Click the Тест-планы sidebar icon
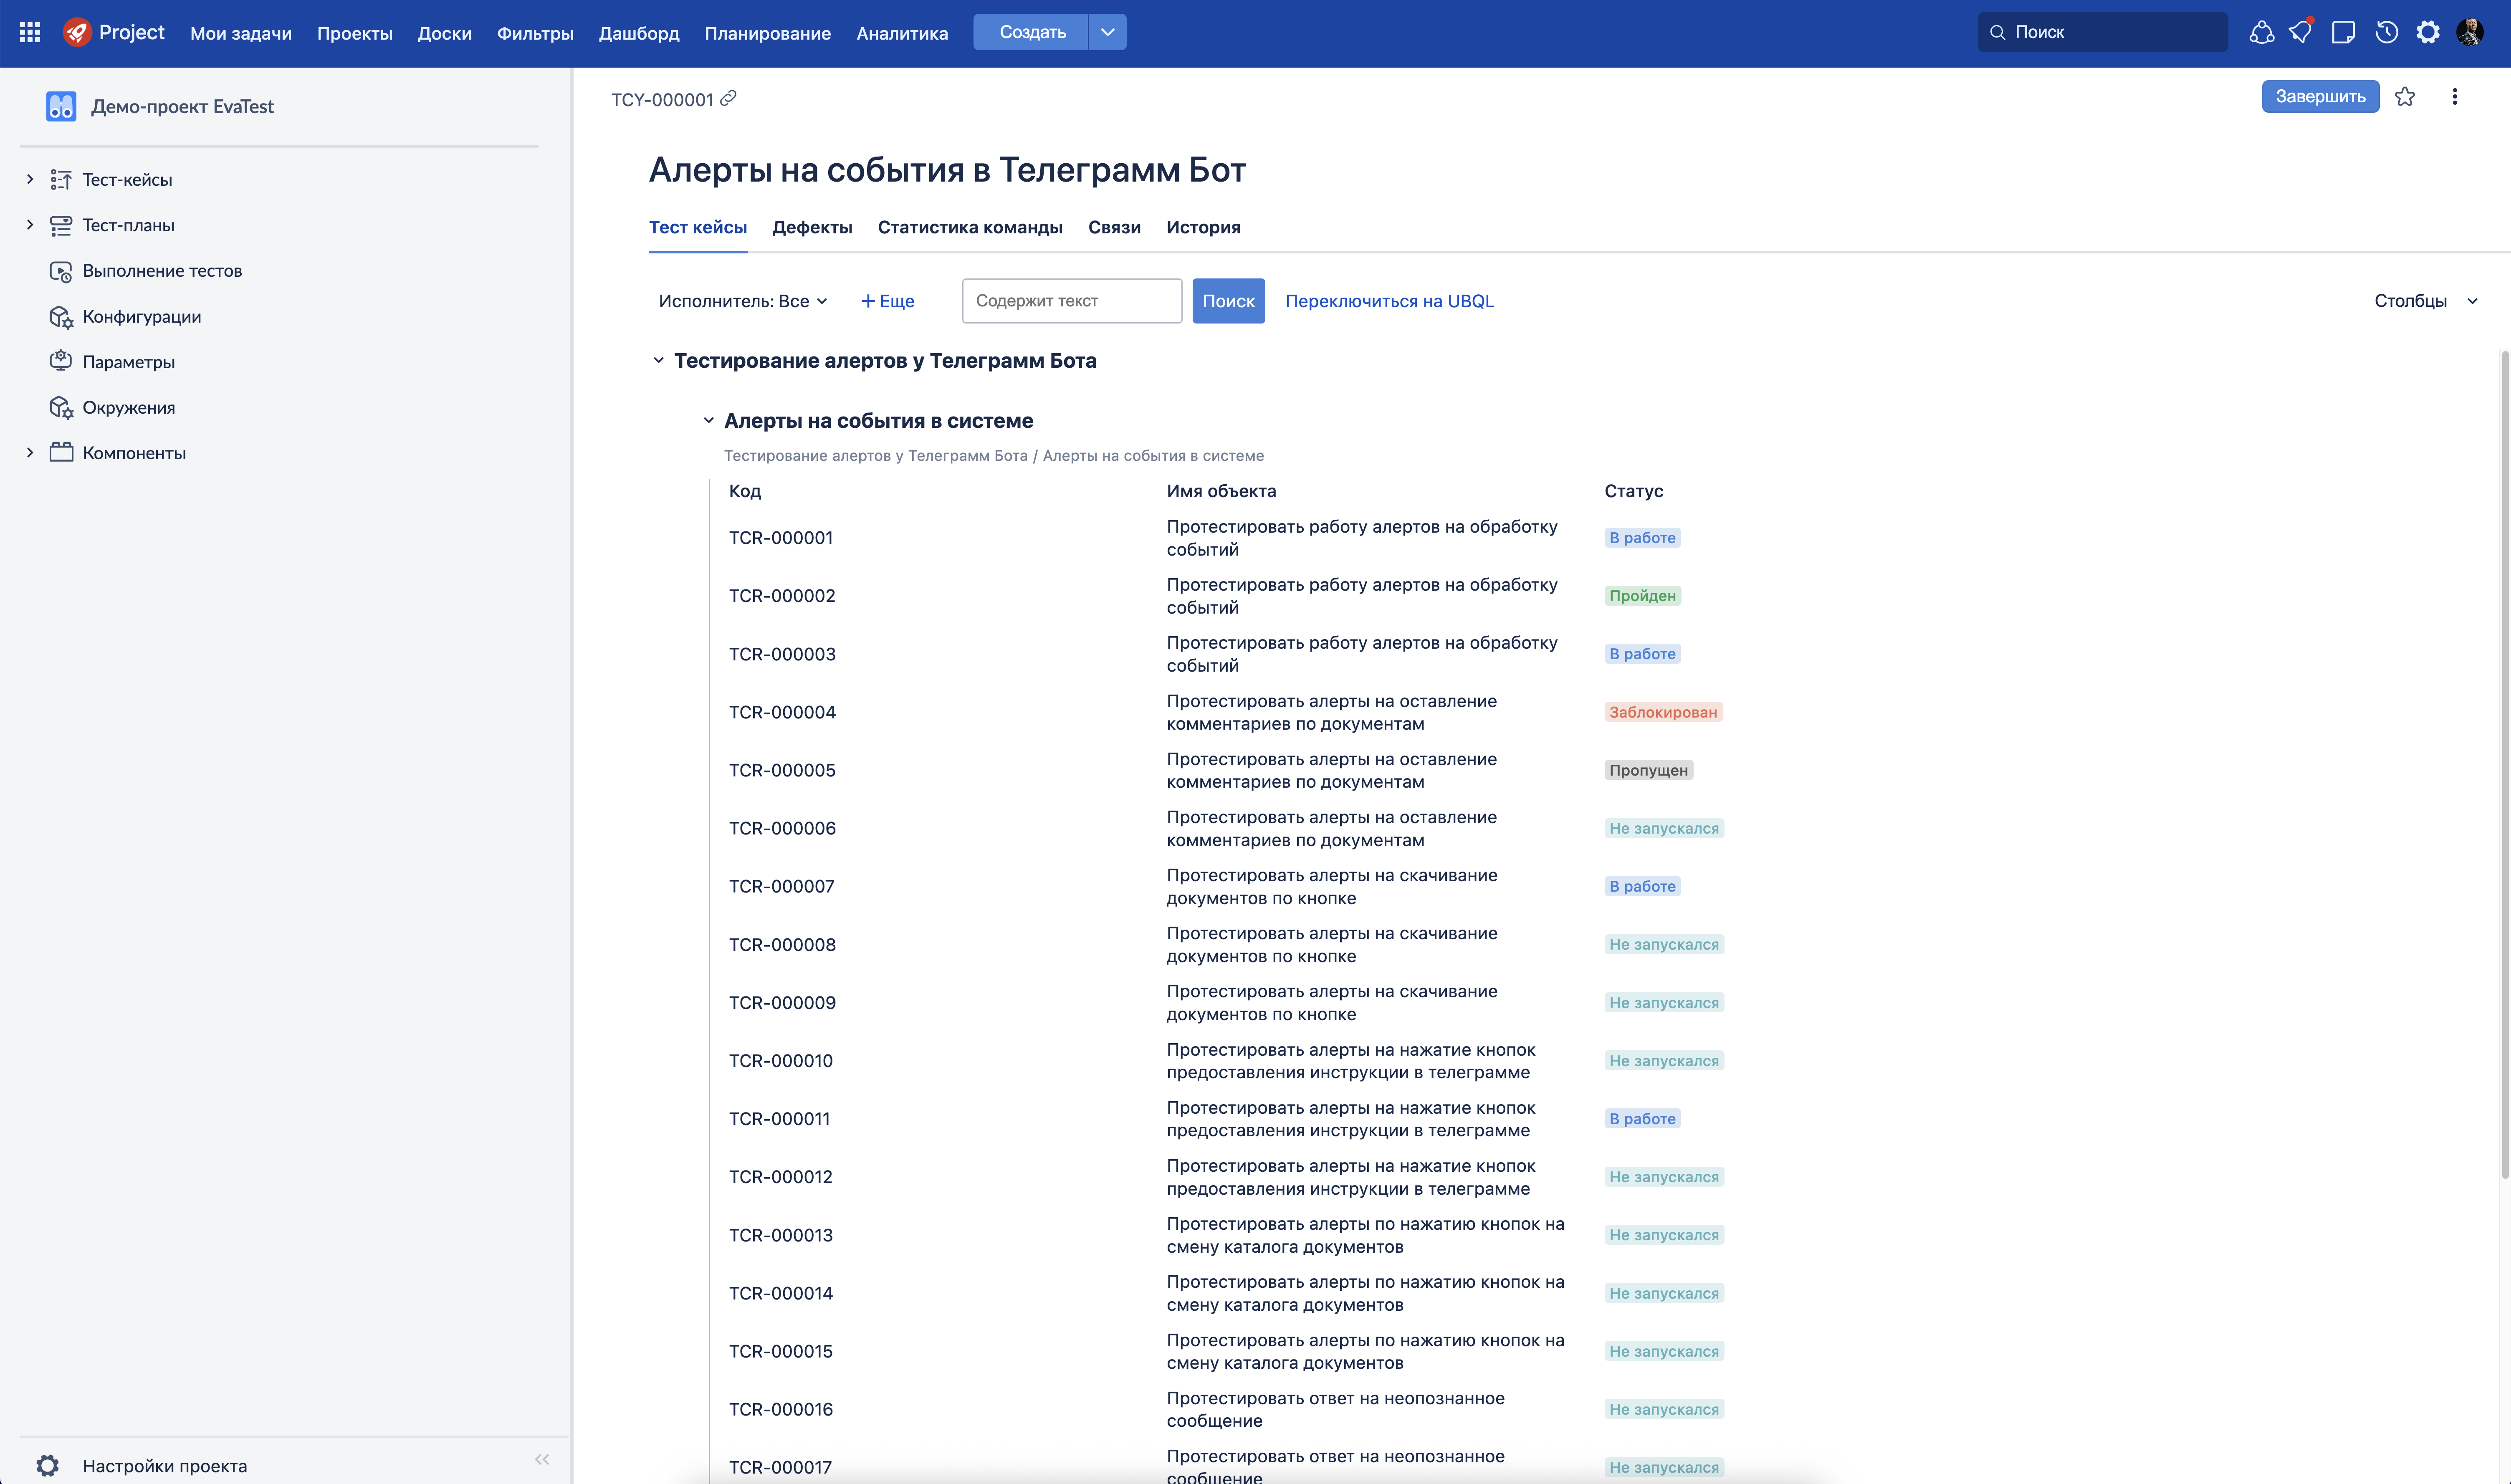This screenshot has height=1484, width=2511. (61, 225)
